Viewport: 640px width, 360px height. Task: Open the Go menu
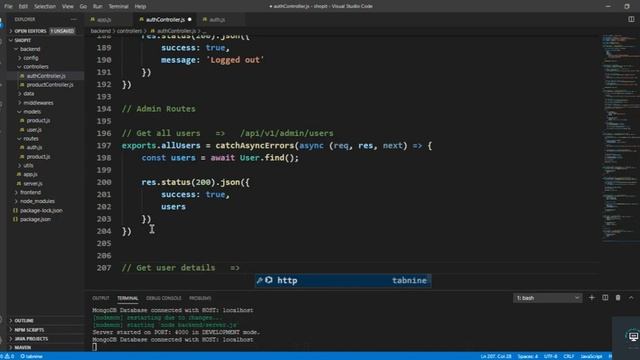83,7
